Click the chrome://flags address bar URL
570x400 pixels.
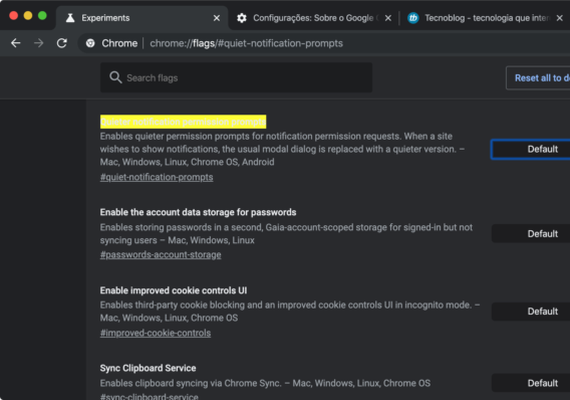[x=246, y=43]
